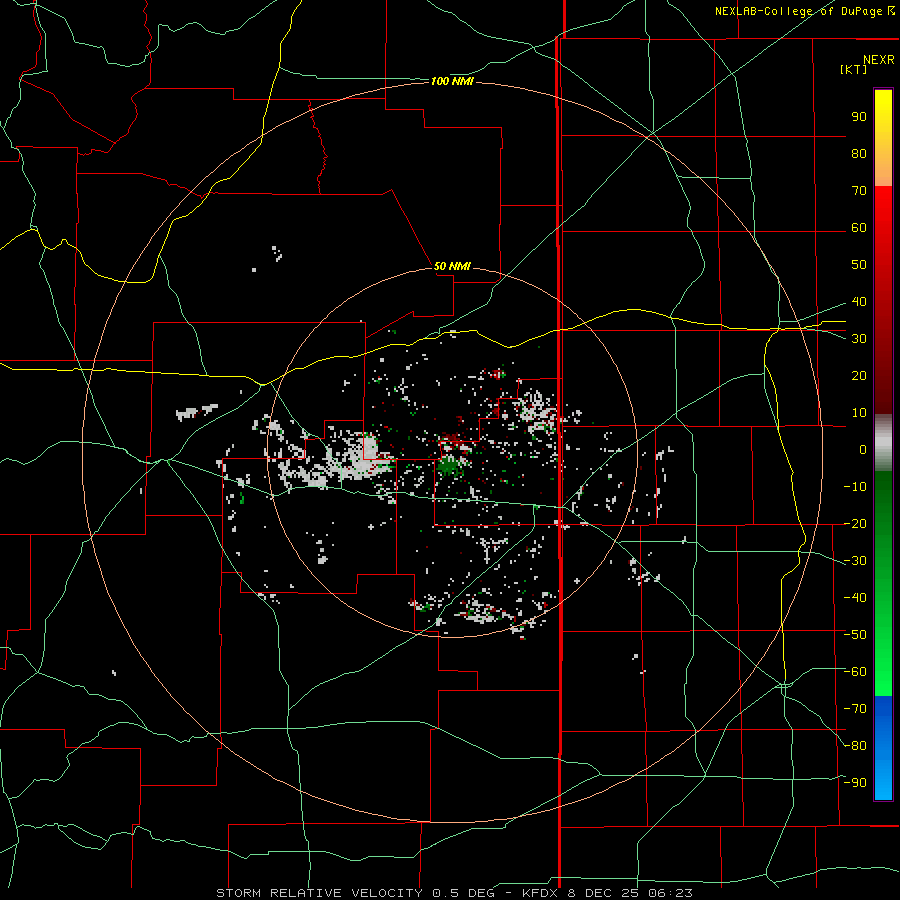The width and height of the screenshot is (900, 900).
Task: Click the -60 value on velocity scale
Action: click(855, 672)
